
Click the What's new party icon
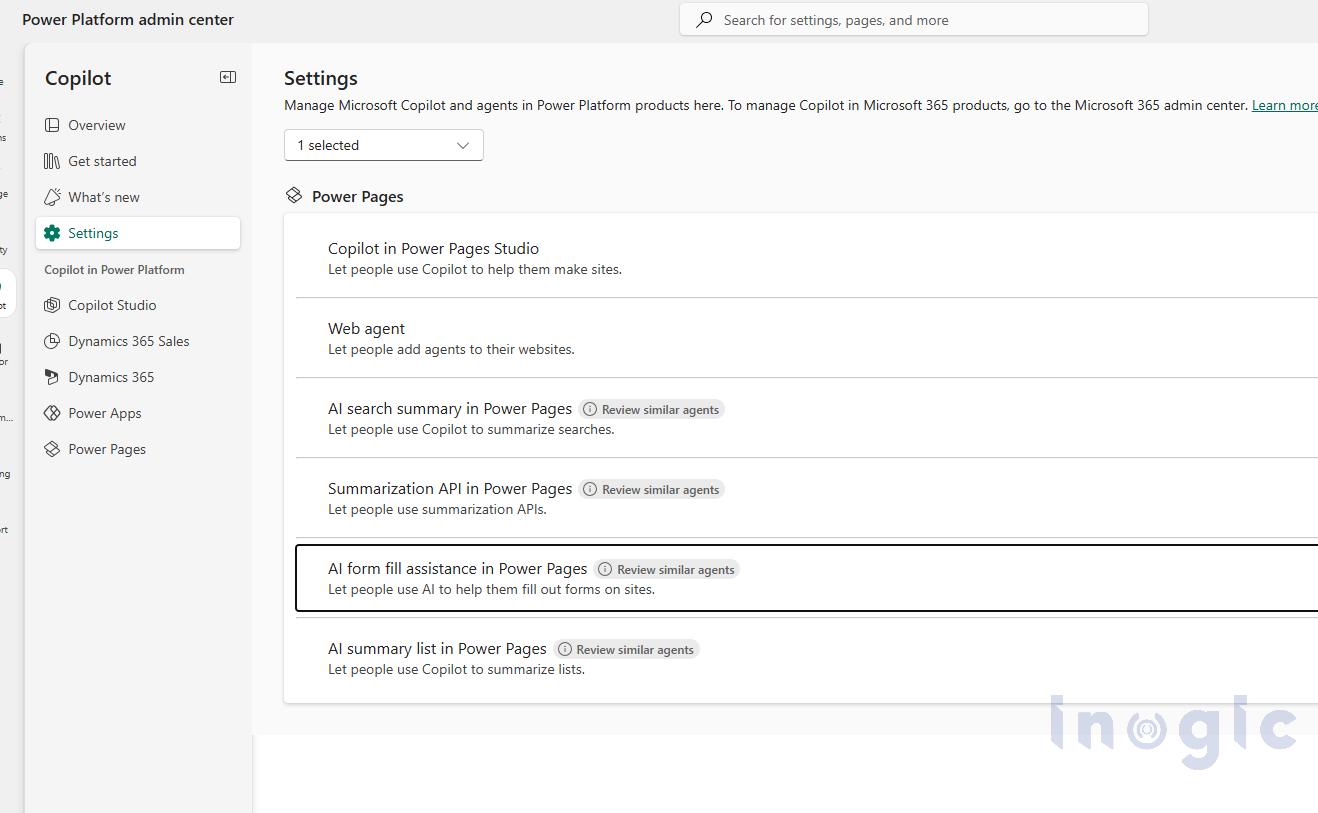point(52,197)
